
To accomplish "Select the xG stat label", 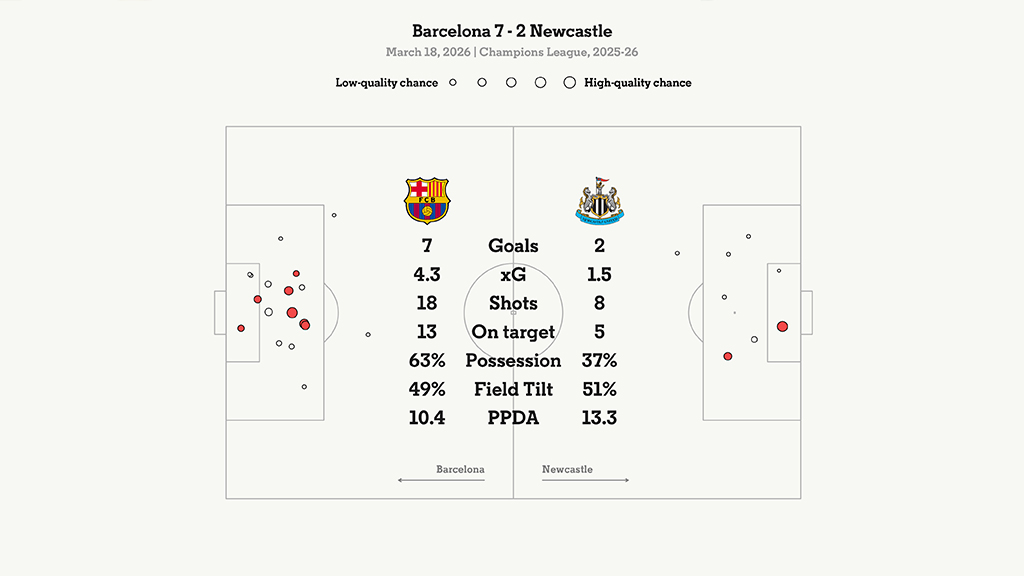I will pyautogui.click(x=513, y=275).
